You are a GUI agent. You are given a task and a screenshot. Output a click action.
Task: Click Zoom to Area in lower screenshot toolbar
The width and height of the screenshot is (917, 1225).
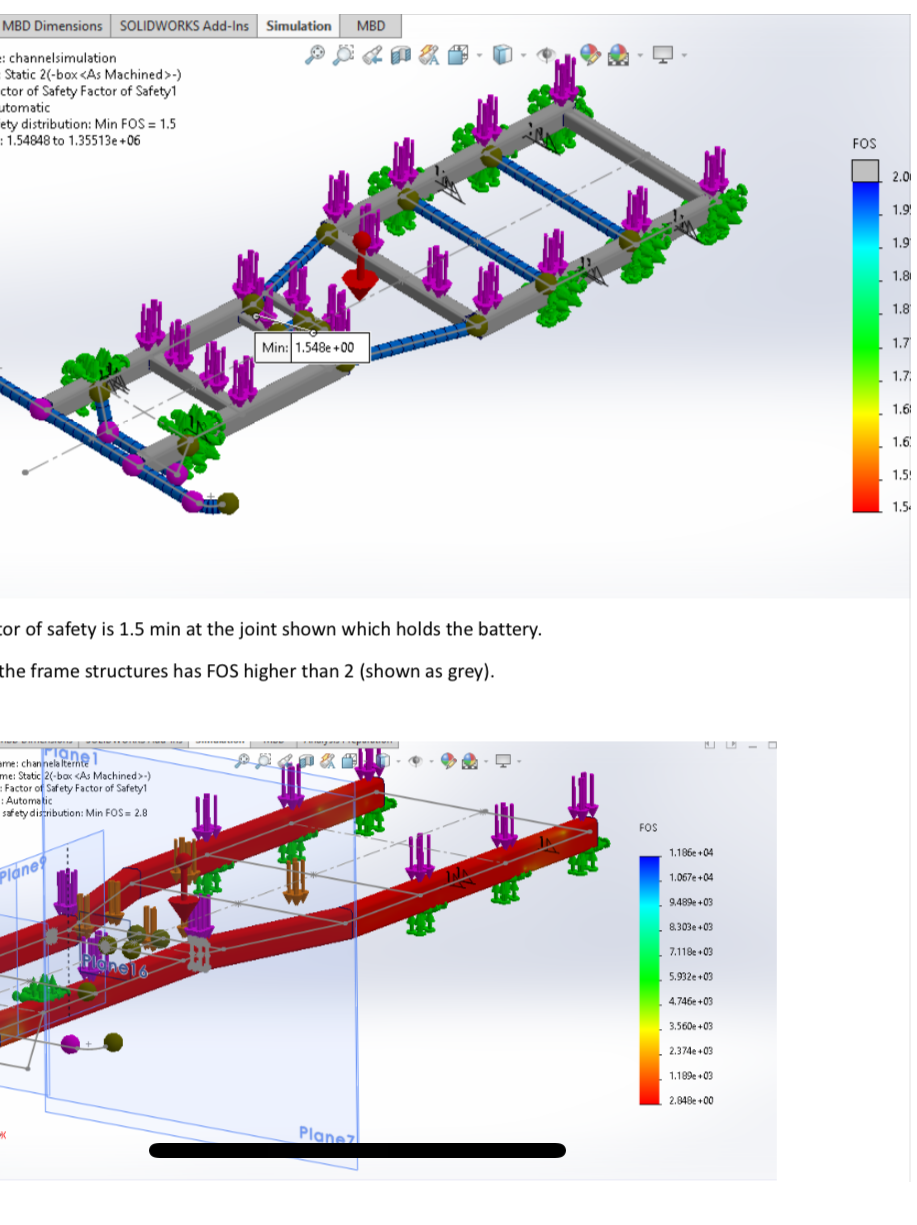pyautogui.click(x=263, y=760)
